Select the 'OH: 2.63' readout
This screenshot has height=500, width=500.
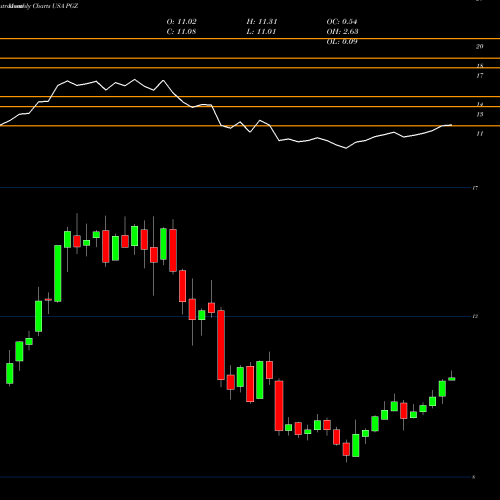coord(342,32)
